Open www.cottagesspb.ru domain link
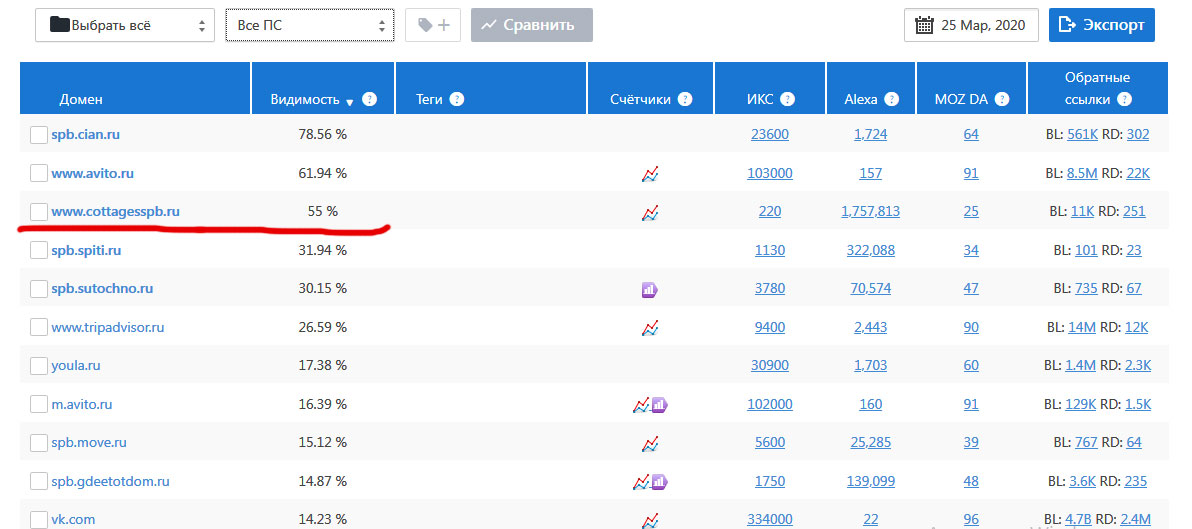Screen dimensions: 1192x529 pos(116,211)
